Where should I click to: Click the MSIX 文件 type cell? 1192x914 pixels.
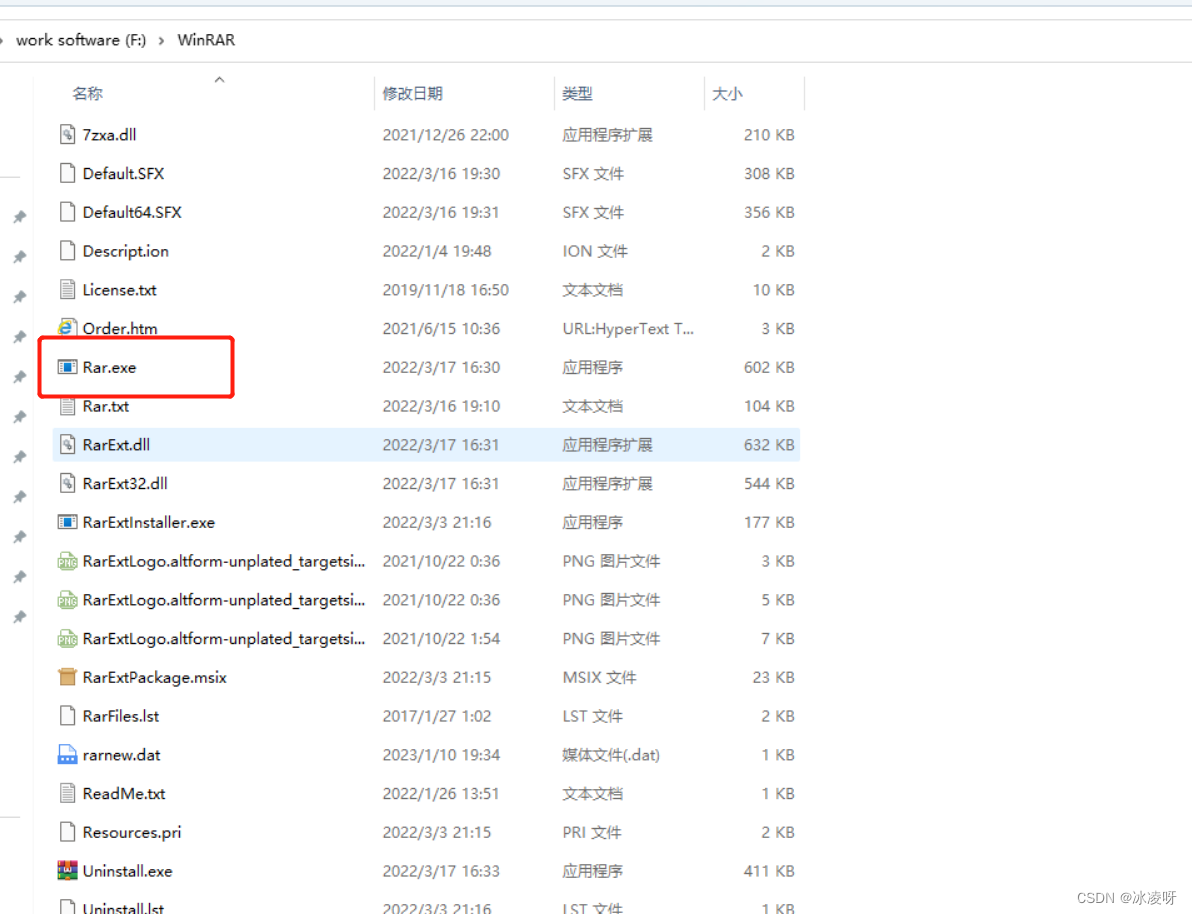coord(599,678)
